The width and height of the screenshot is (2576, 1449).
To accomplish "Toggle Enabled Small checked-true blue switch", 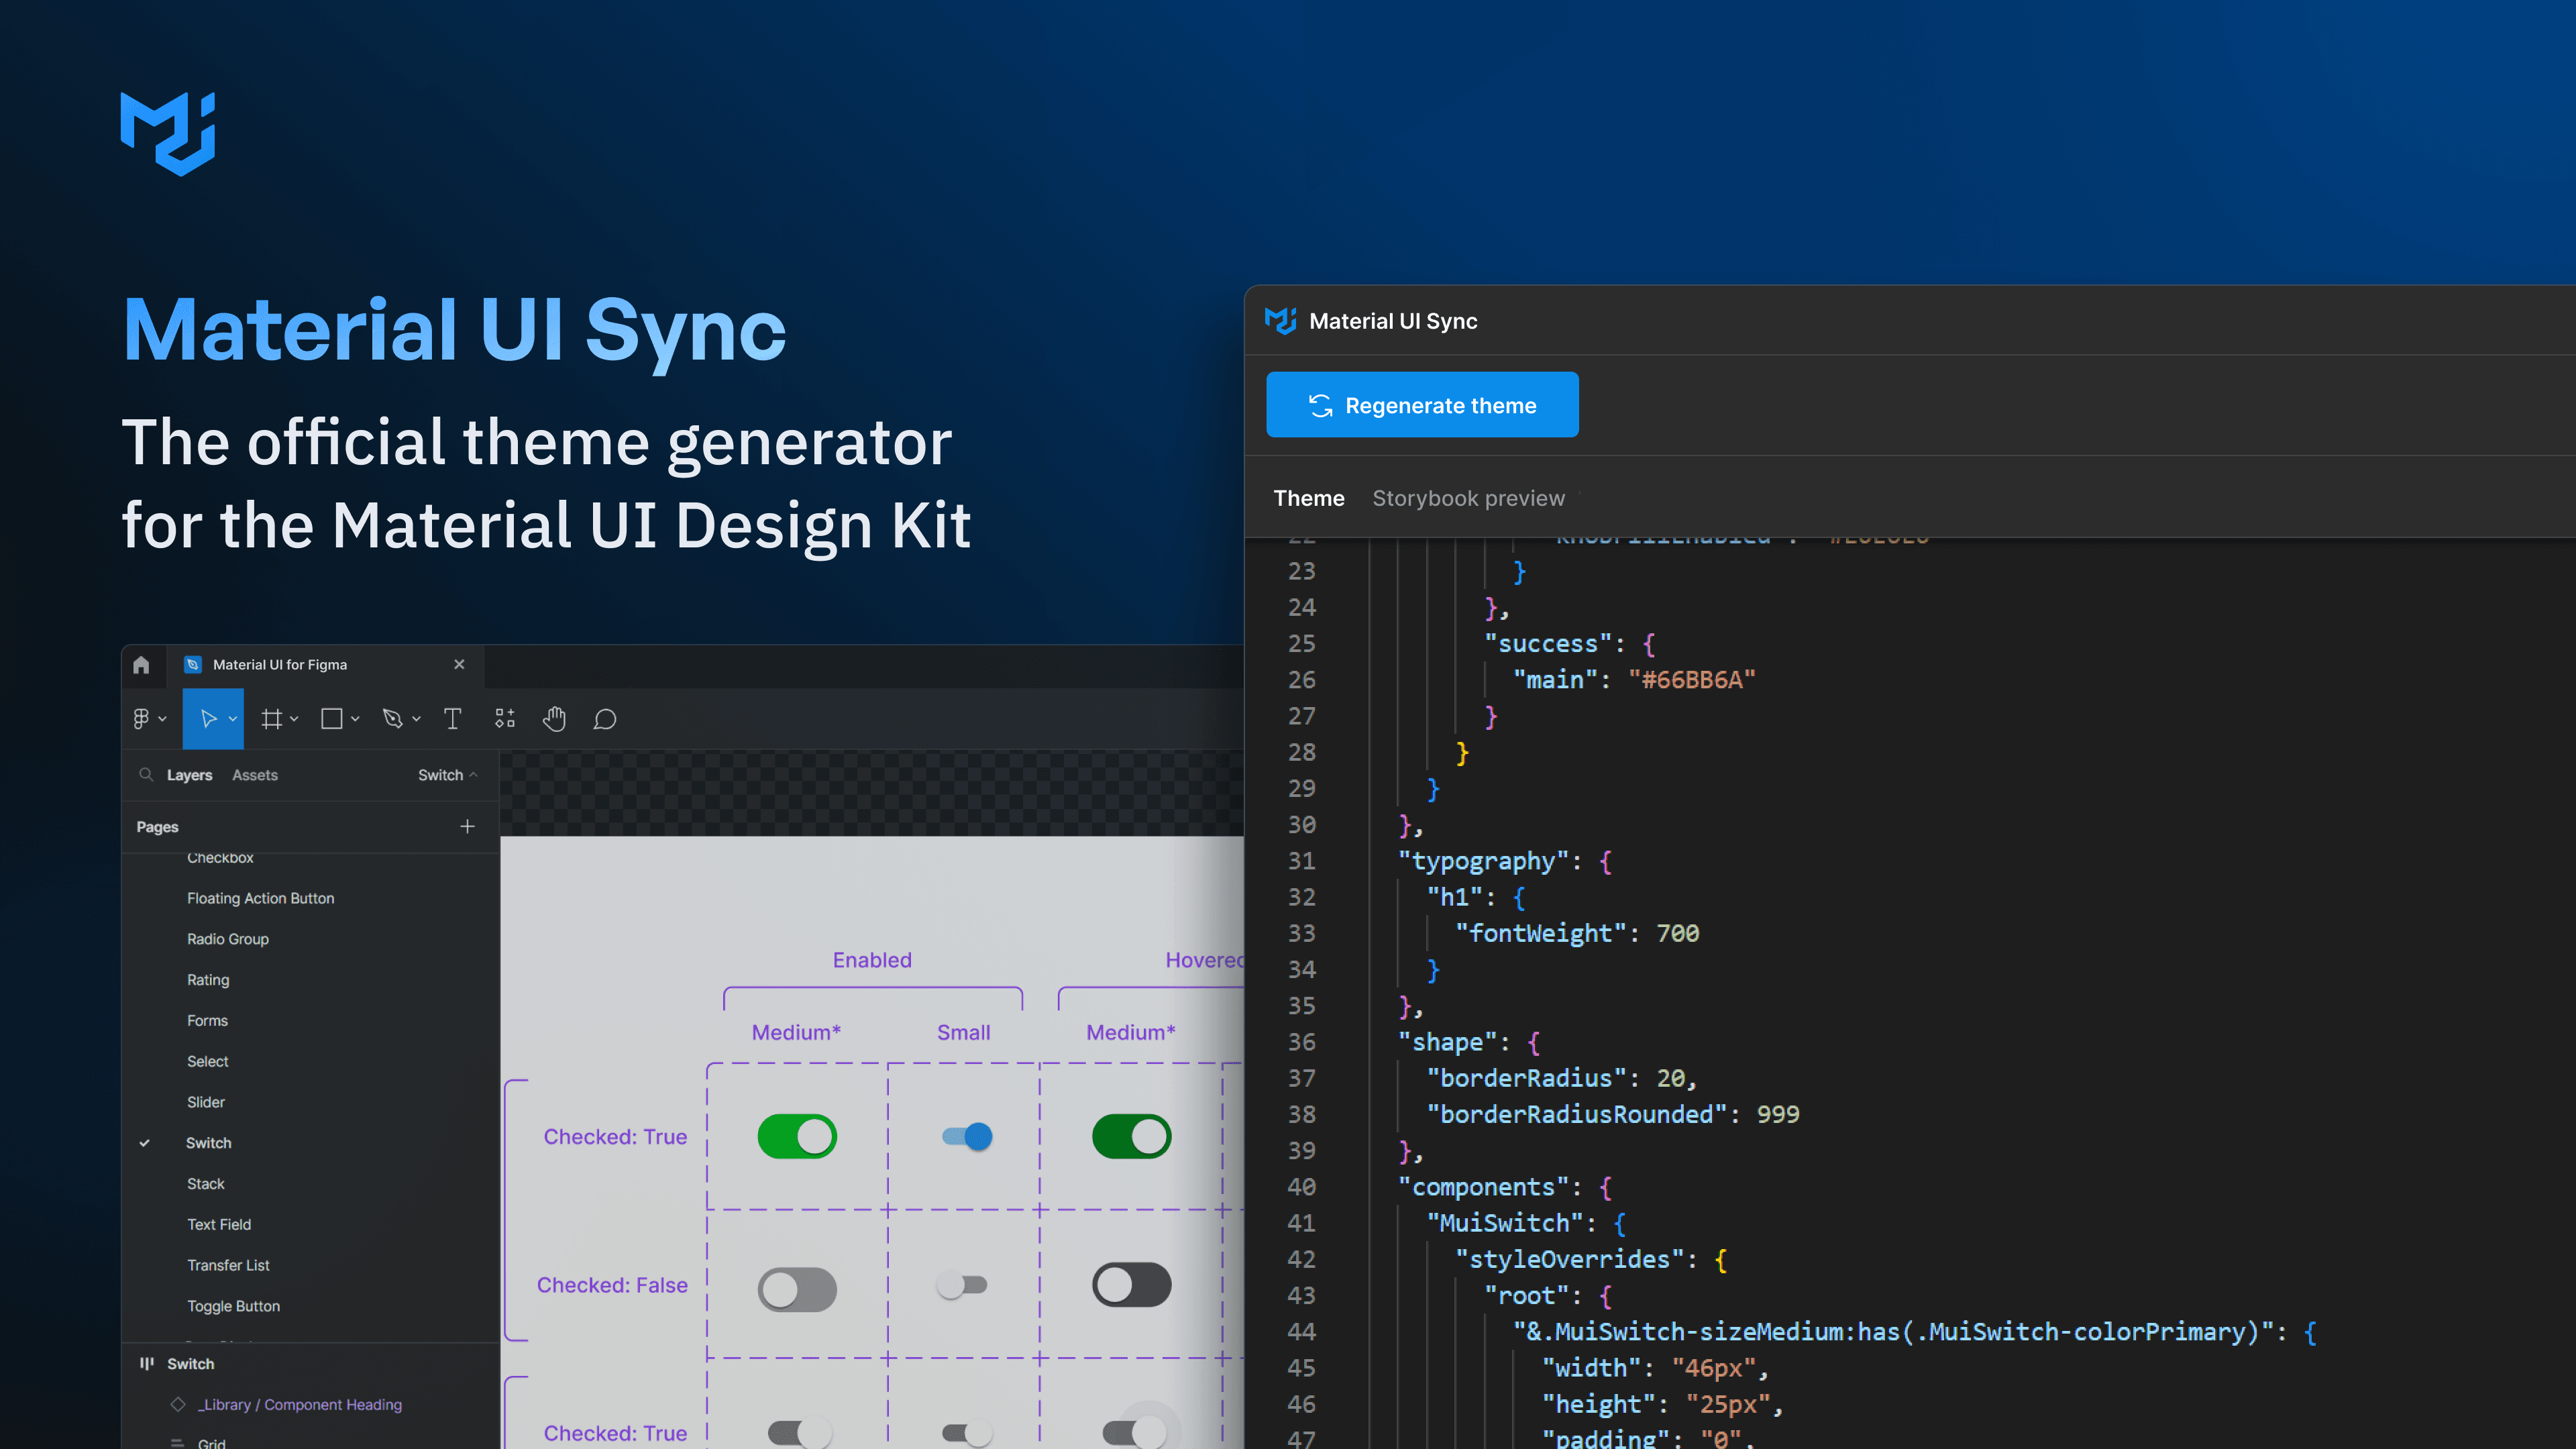I will 967,1137.
